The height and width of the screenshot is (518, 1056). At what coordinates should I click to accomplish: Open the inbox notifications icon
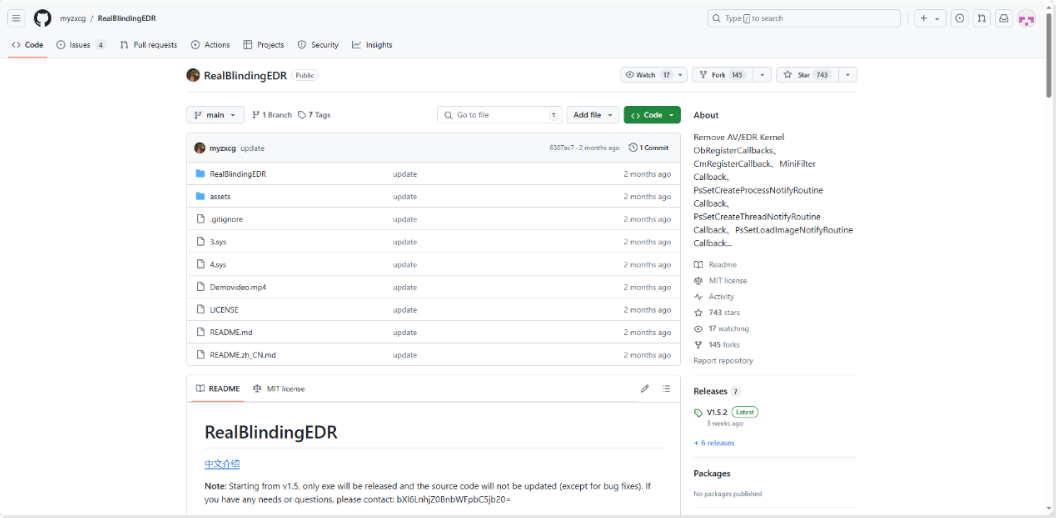[x=1003, y=18]
